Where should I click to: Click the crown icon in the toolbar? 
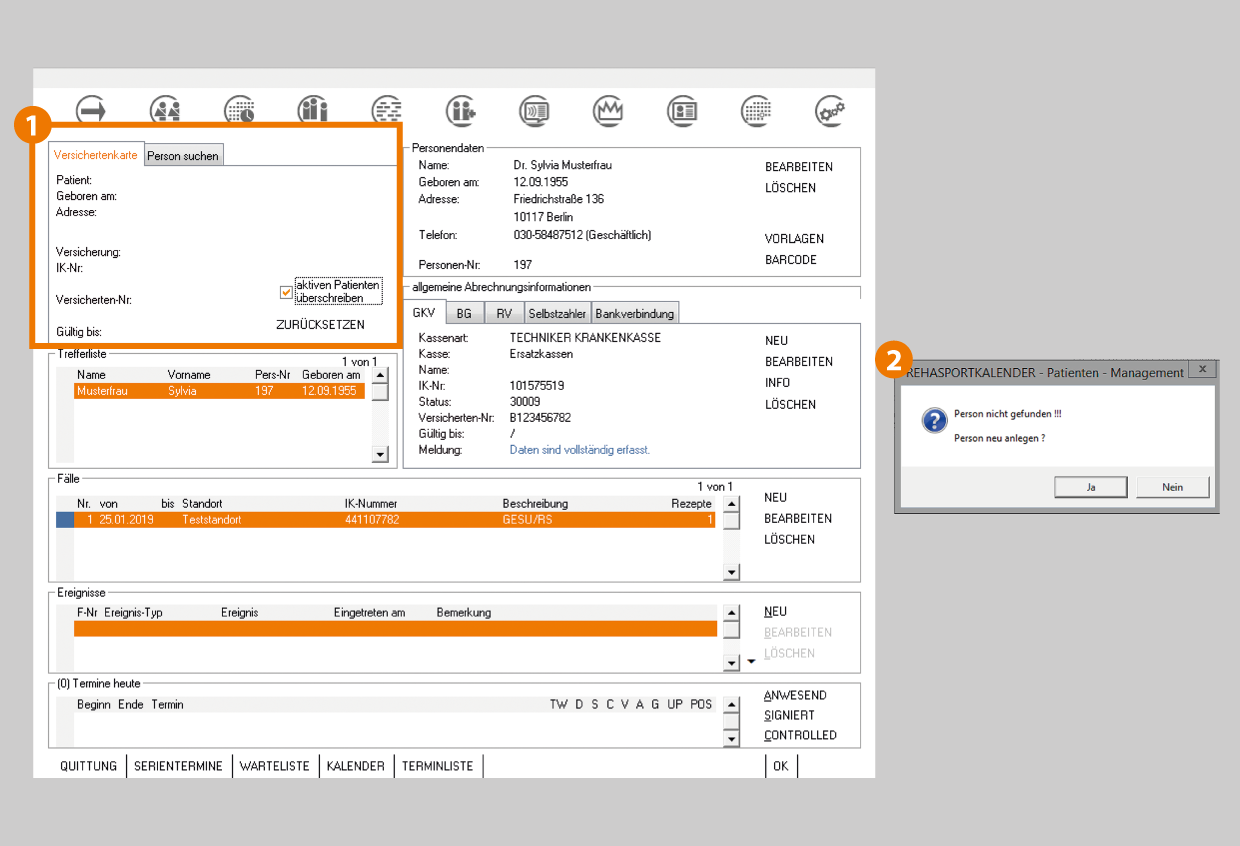click(608, 110)
